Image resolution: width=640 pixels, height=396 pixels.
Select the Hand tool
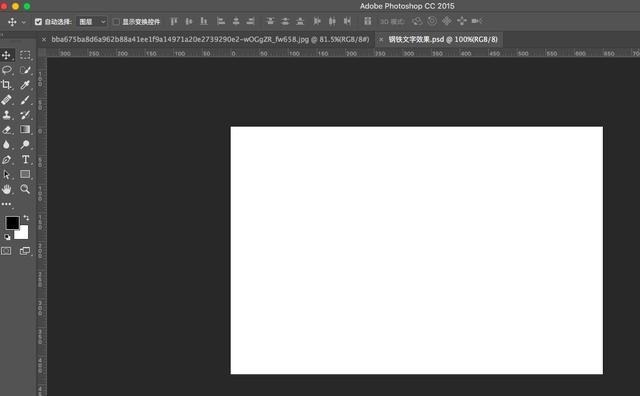[7, 189]
